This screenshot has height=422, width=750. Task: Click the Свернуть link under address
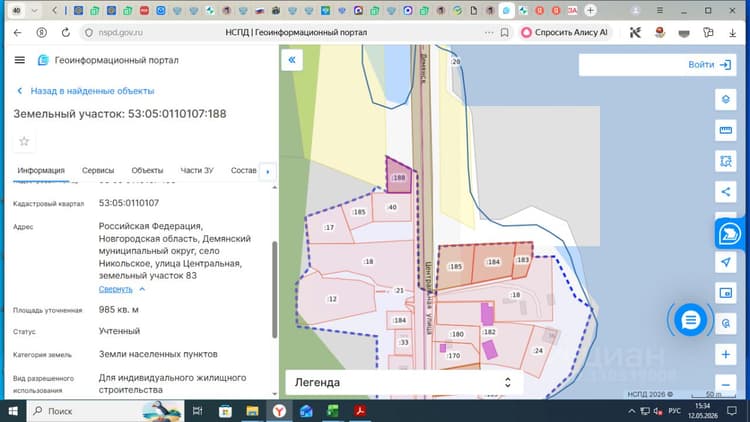(x=115, y=289)
